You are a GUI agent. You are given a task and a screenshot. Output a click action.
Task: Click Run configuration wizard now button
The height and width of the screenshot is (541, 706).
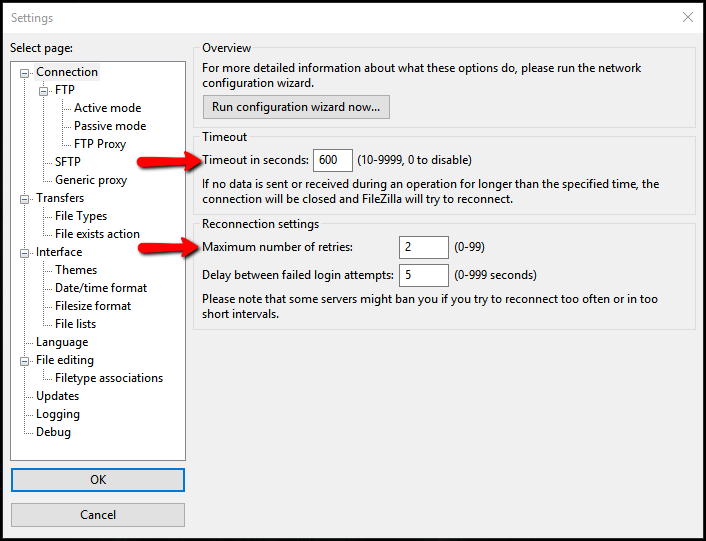coord(296,107)
